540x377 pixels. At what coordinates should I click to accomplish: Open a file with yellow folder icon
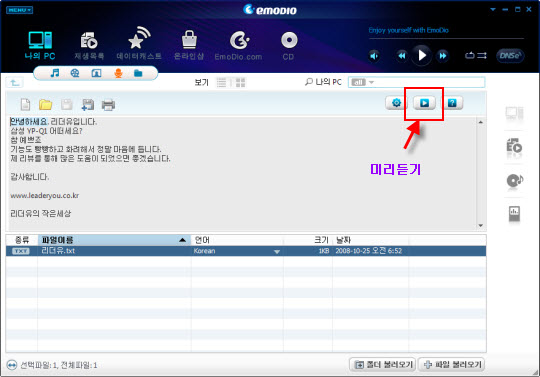click(45, 104)
